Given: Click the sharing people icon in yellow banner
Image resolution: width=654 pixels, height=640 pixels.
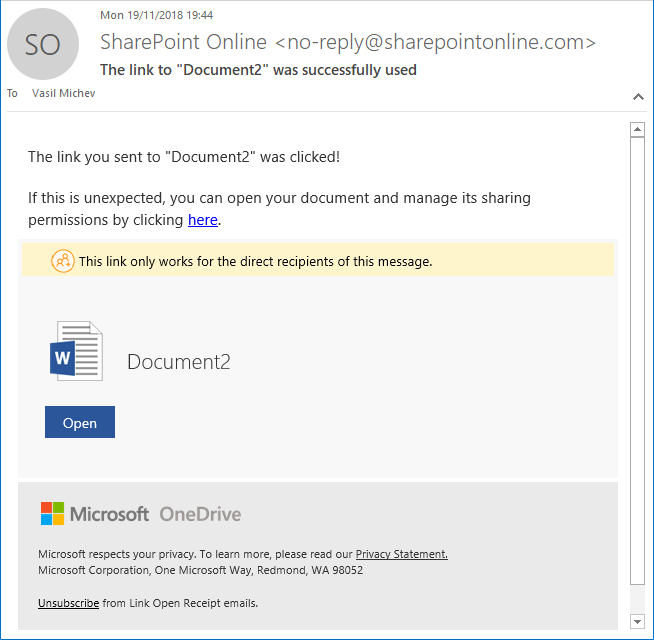Looking at the screenshot, I should pyautogui.click(x=63, y=261).
